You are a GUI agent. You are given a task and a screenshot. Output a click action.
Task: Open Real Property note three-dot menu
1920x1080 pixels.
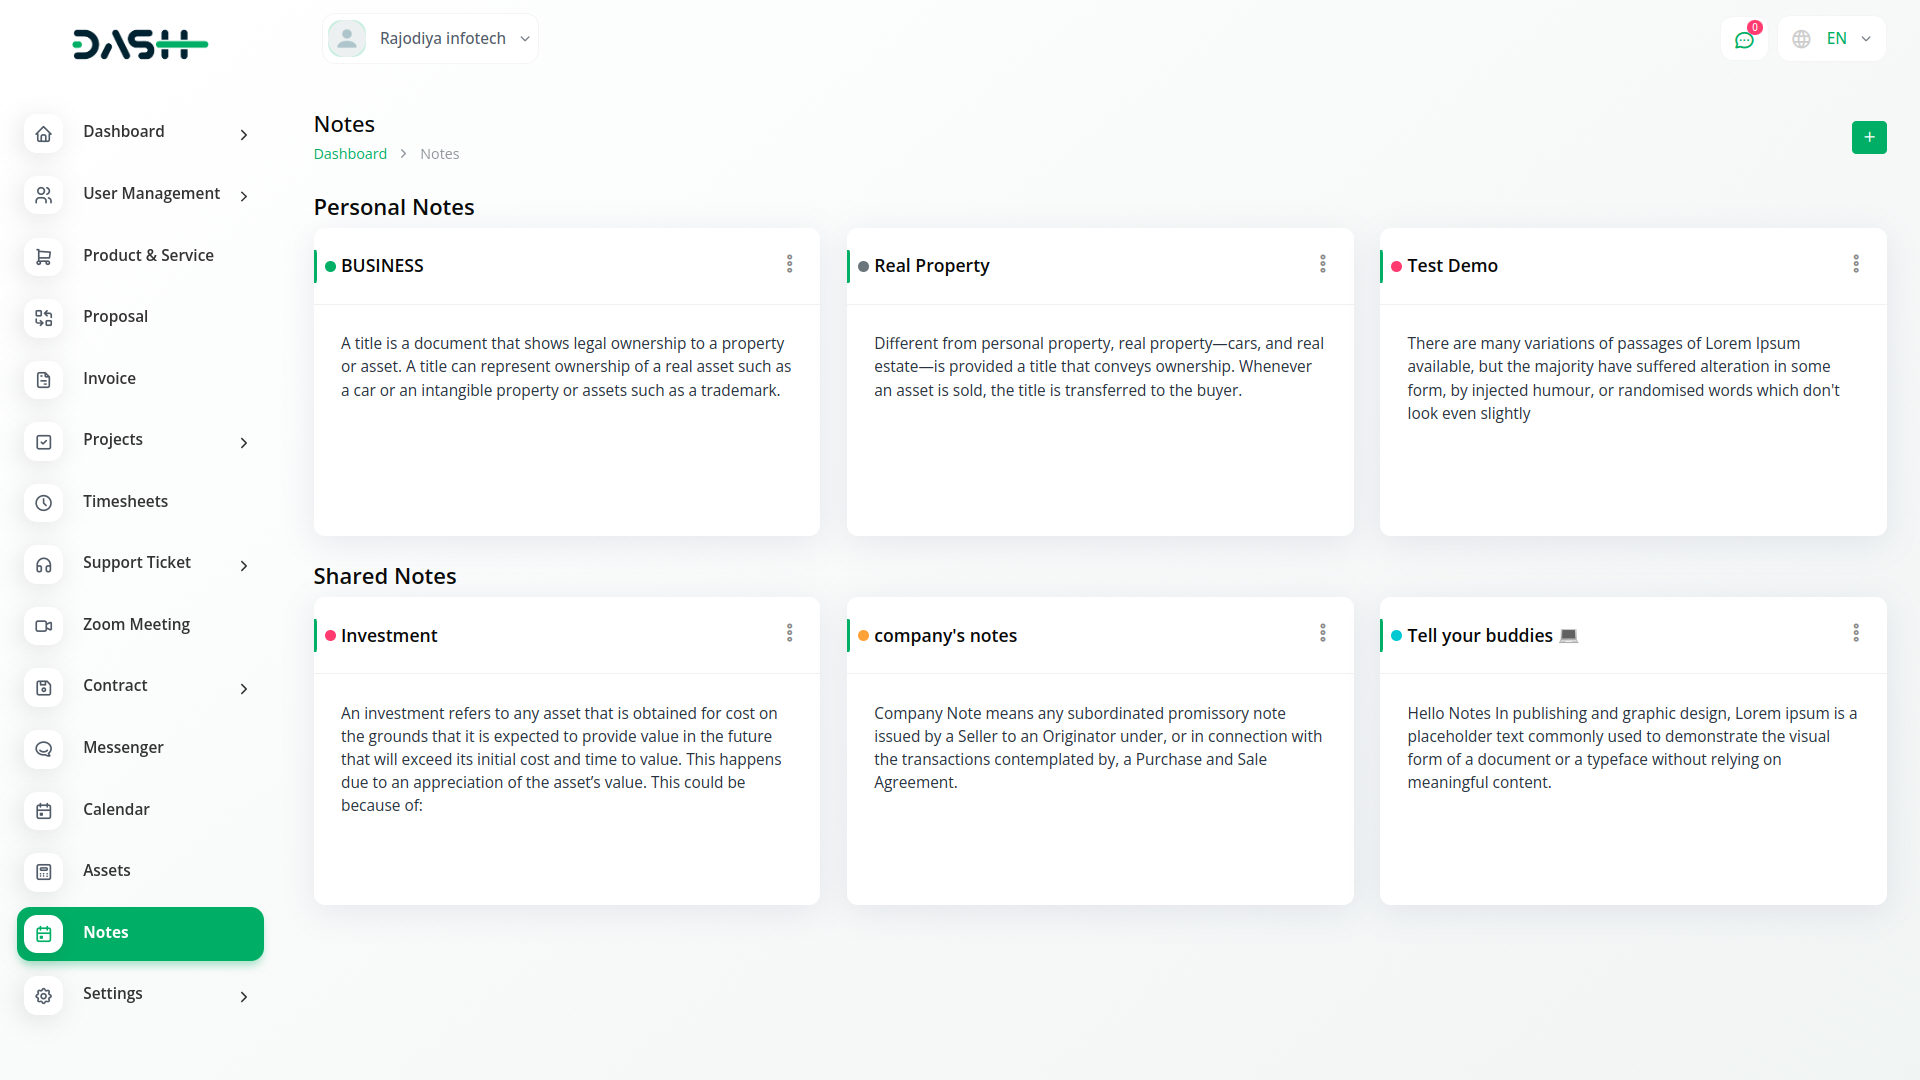(x=1322, y=264)
